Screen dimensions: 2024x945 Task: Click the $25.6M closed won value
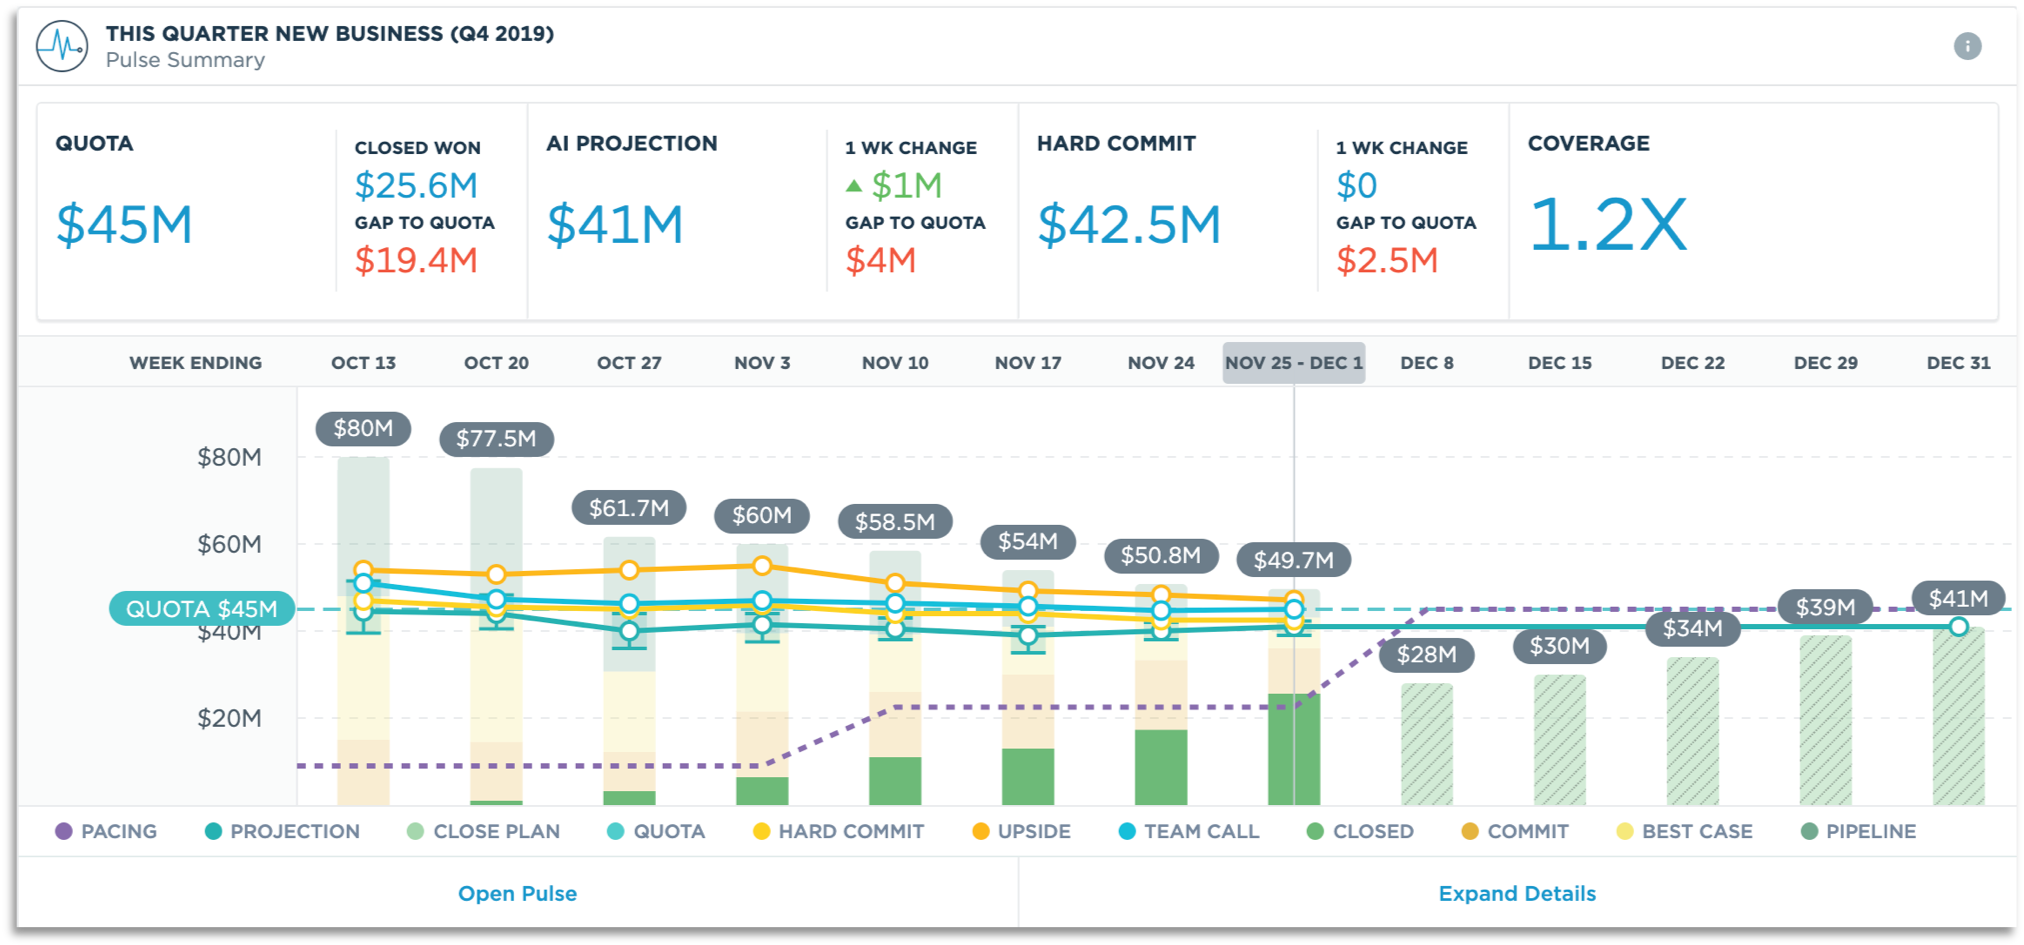click(x=416, y=185)
